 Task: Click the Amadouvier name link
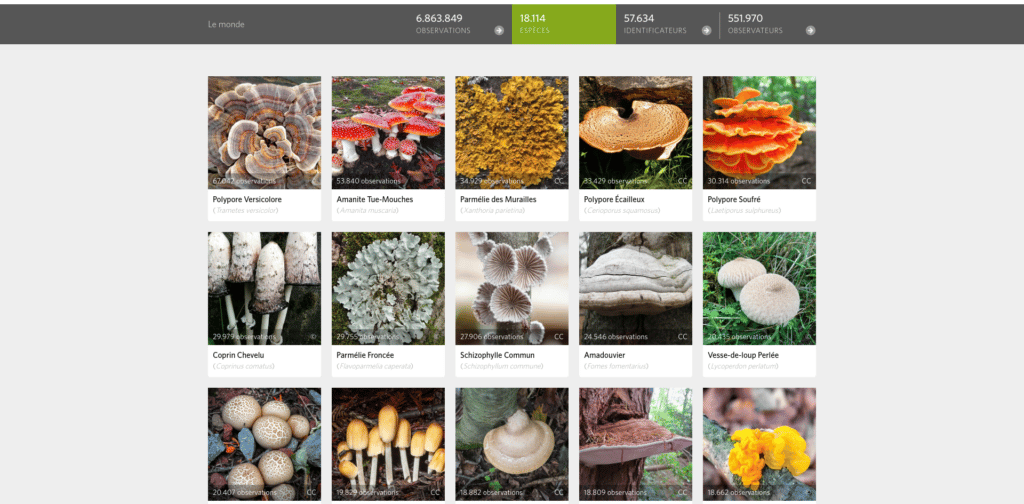[605, 355]
